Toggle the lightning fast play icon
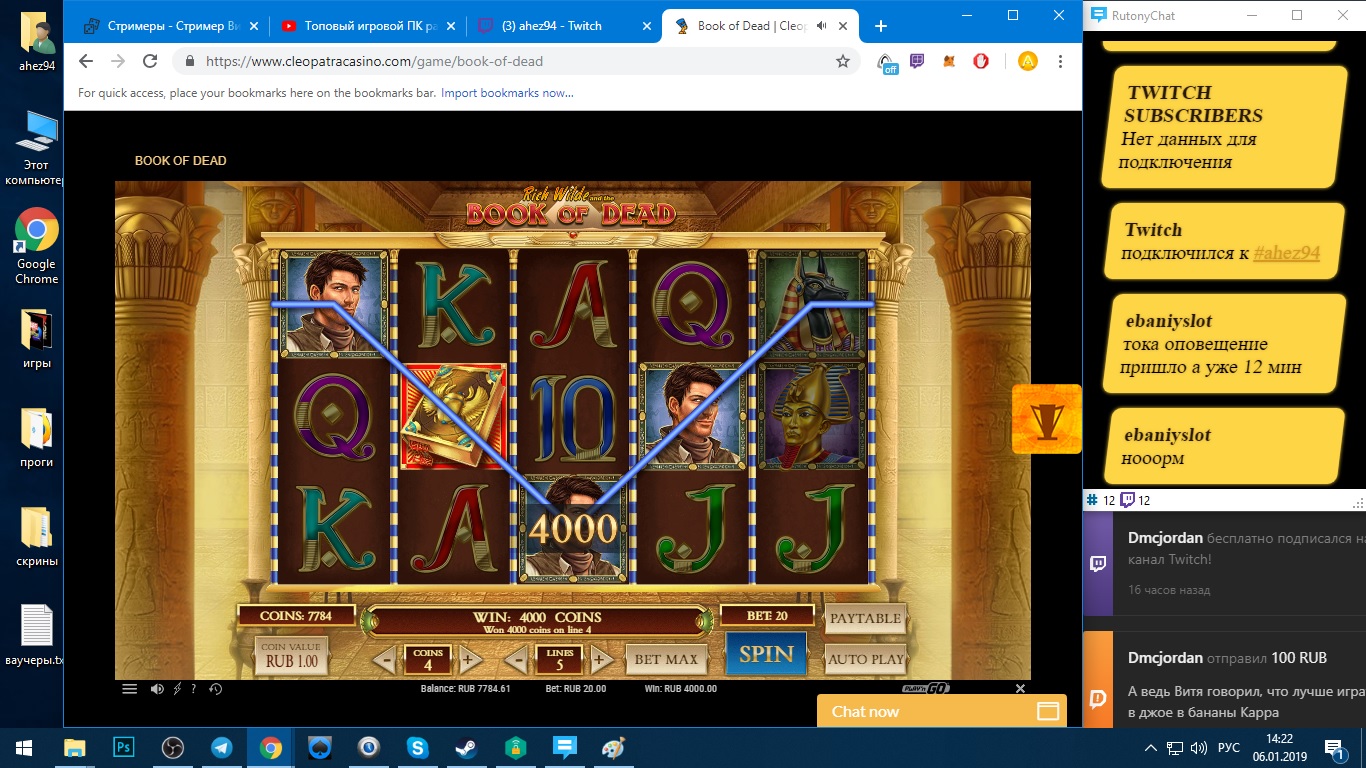The width and height of the screenshot is (1366, 768). [177, 689]
